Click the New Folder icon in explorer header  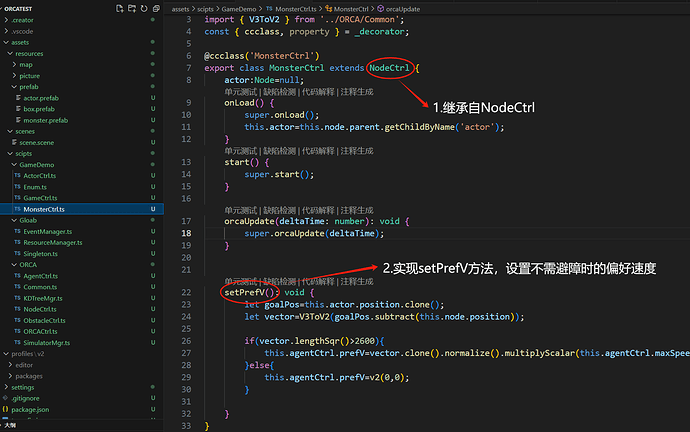click(132, 8)
